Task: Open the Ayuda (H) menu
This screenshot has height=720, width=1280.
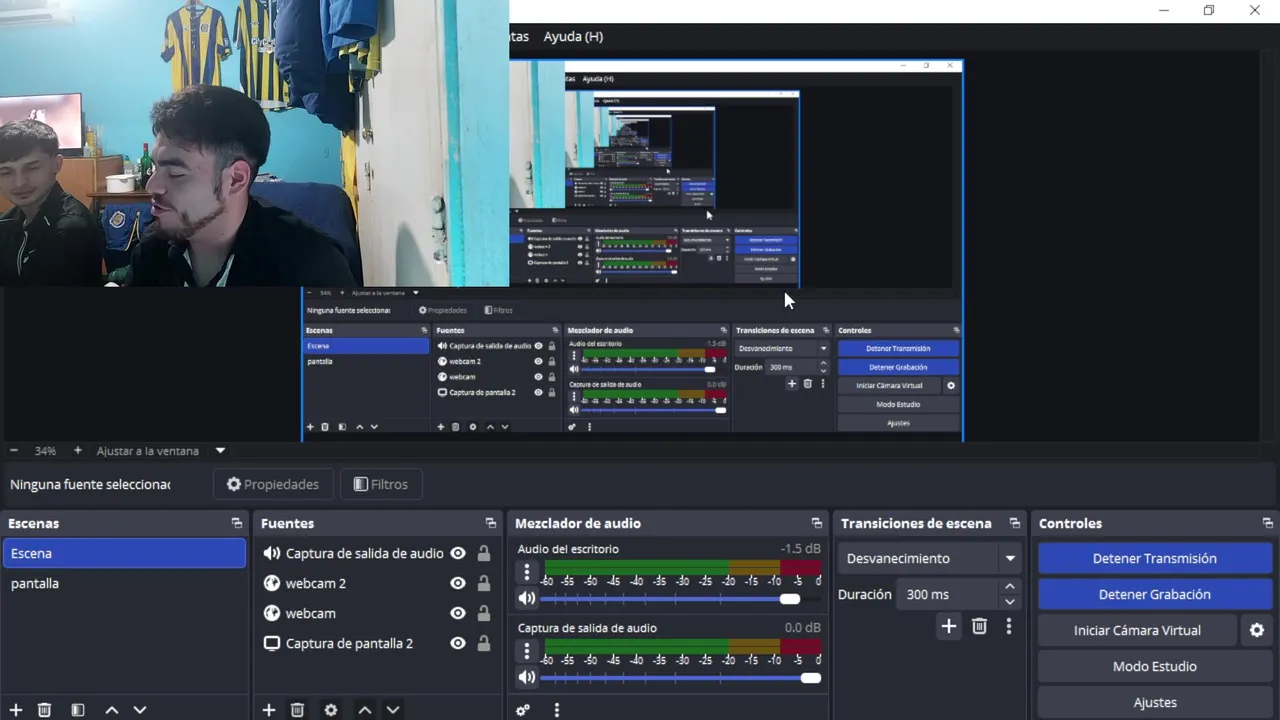Action: coord(573,36)
